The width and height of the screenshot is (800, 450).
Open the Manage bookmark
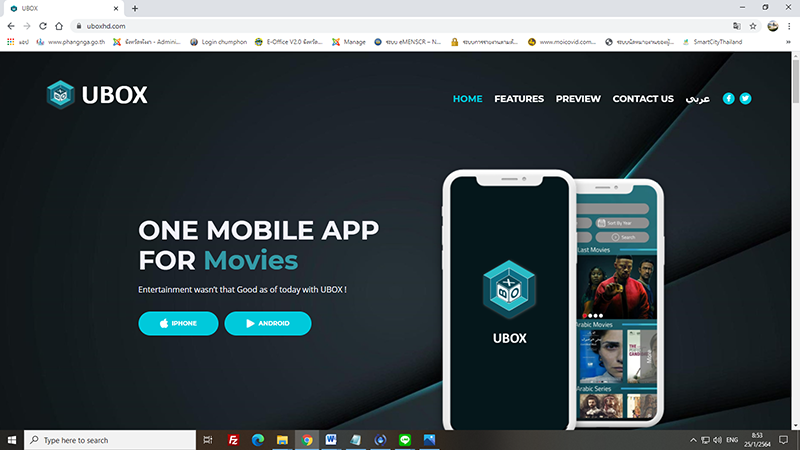click(x=349, y=42)
